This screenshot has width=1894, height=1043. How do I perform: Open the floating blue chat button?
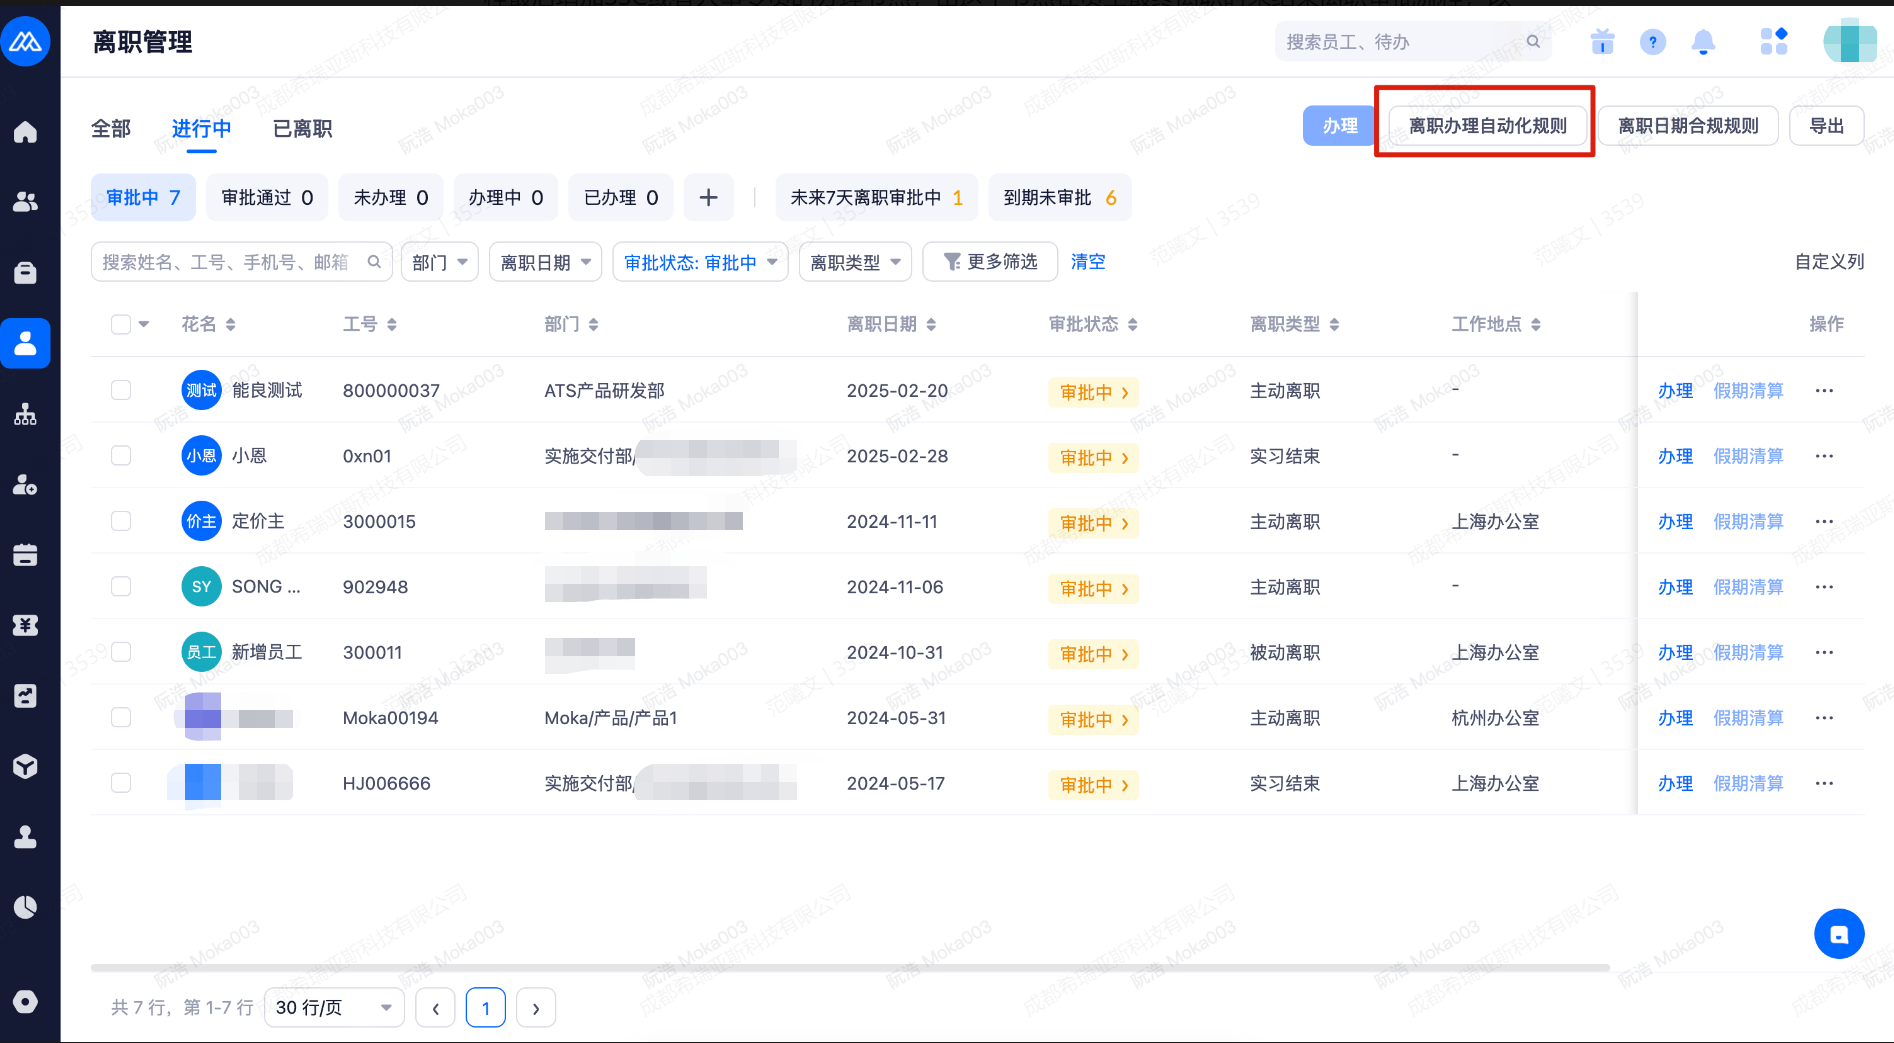tap(1839, 934)
